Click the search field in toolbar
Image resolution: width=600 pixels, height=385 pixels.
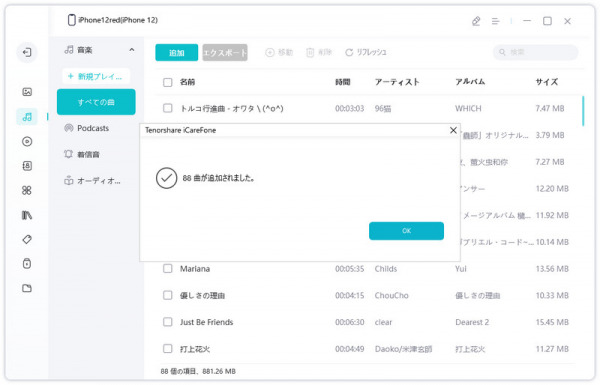coord(535,52)
